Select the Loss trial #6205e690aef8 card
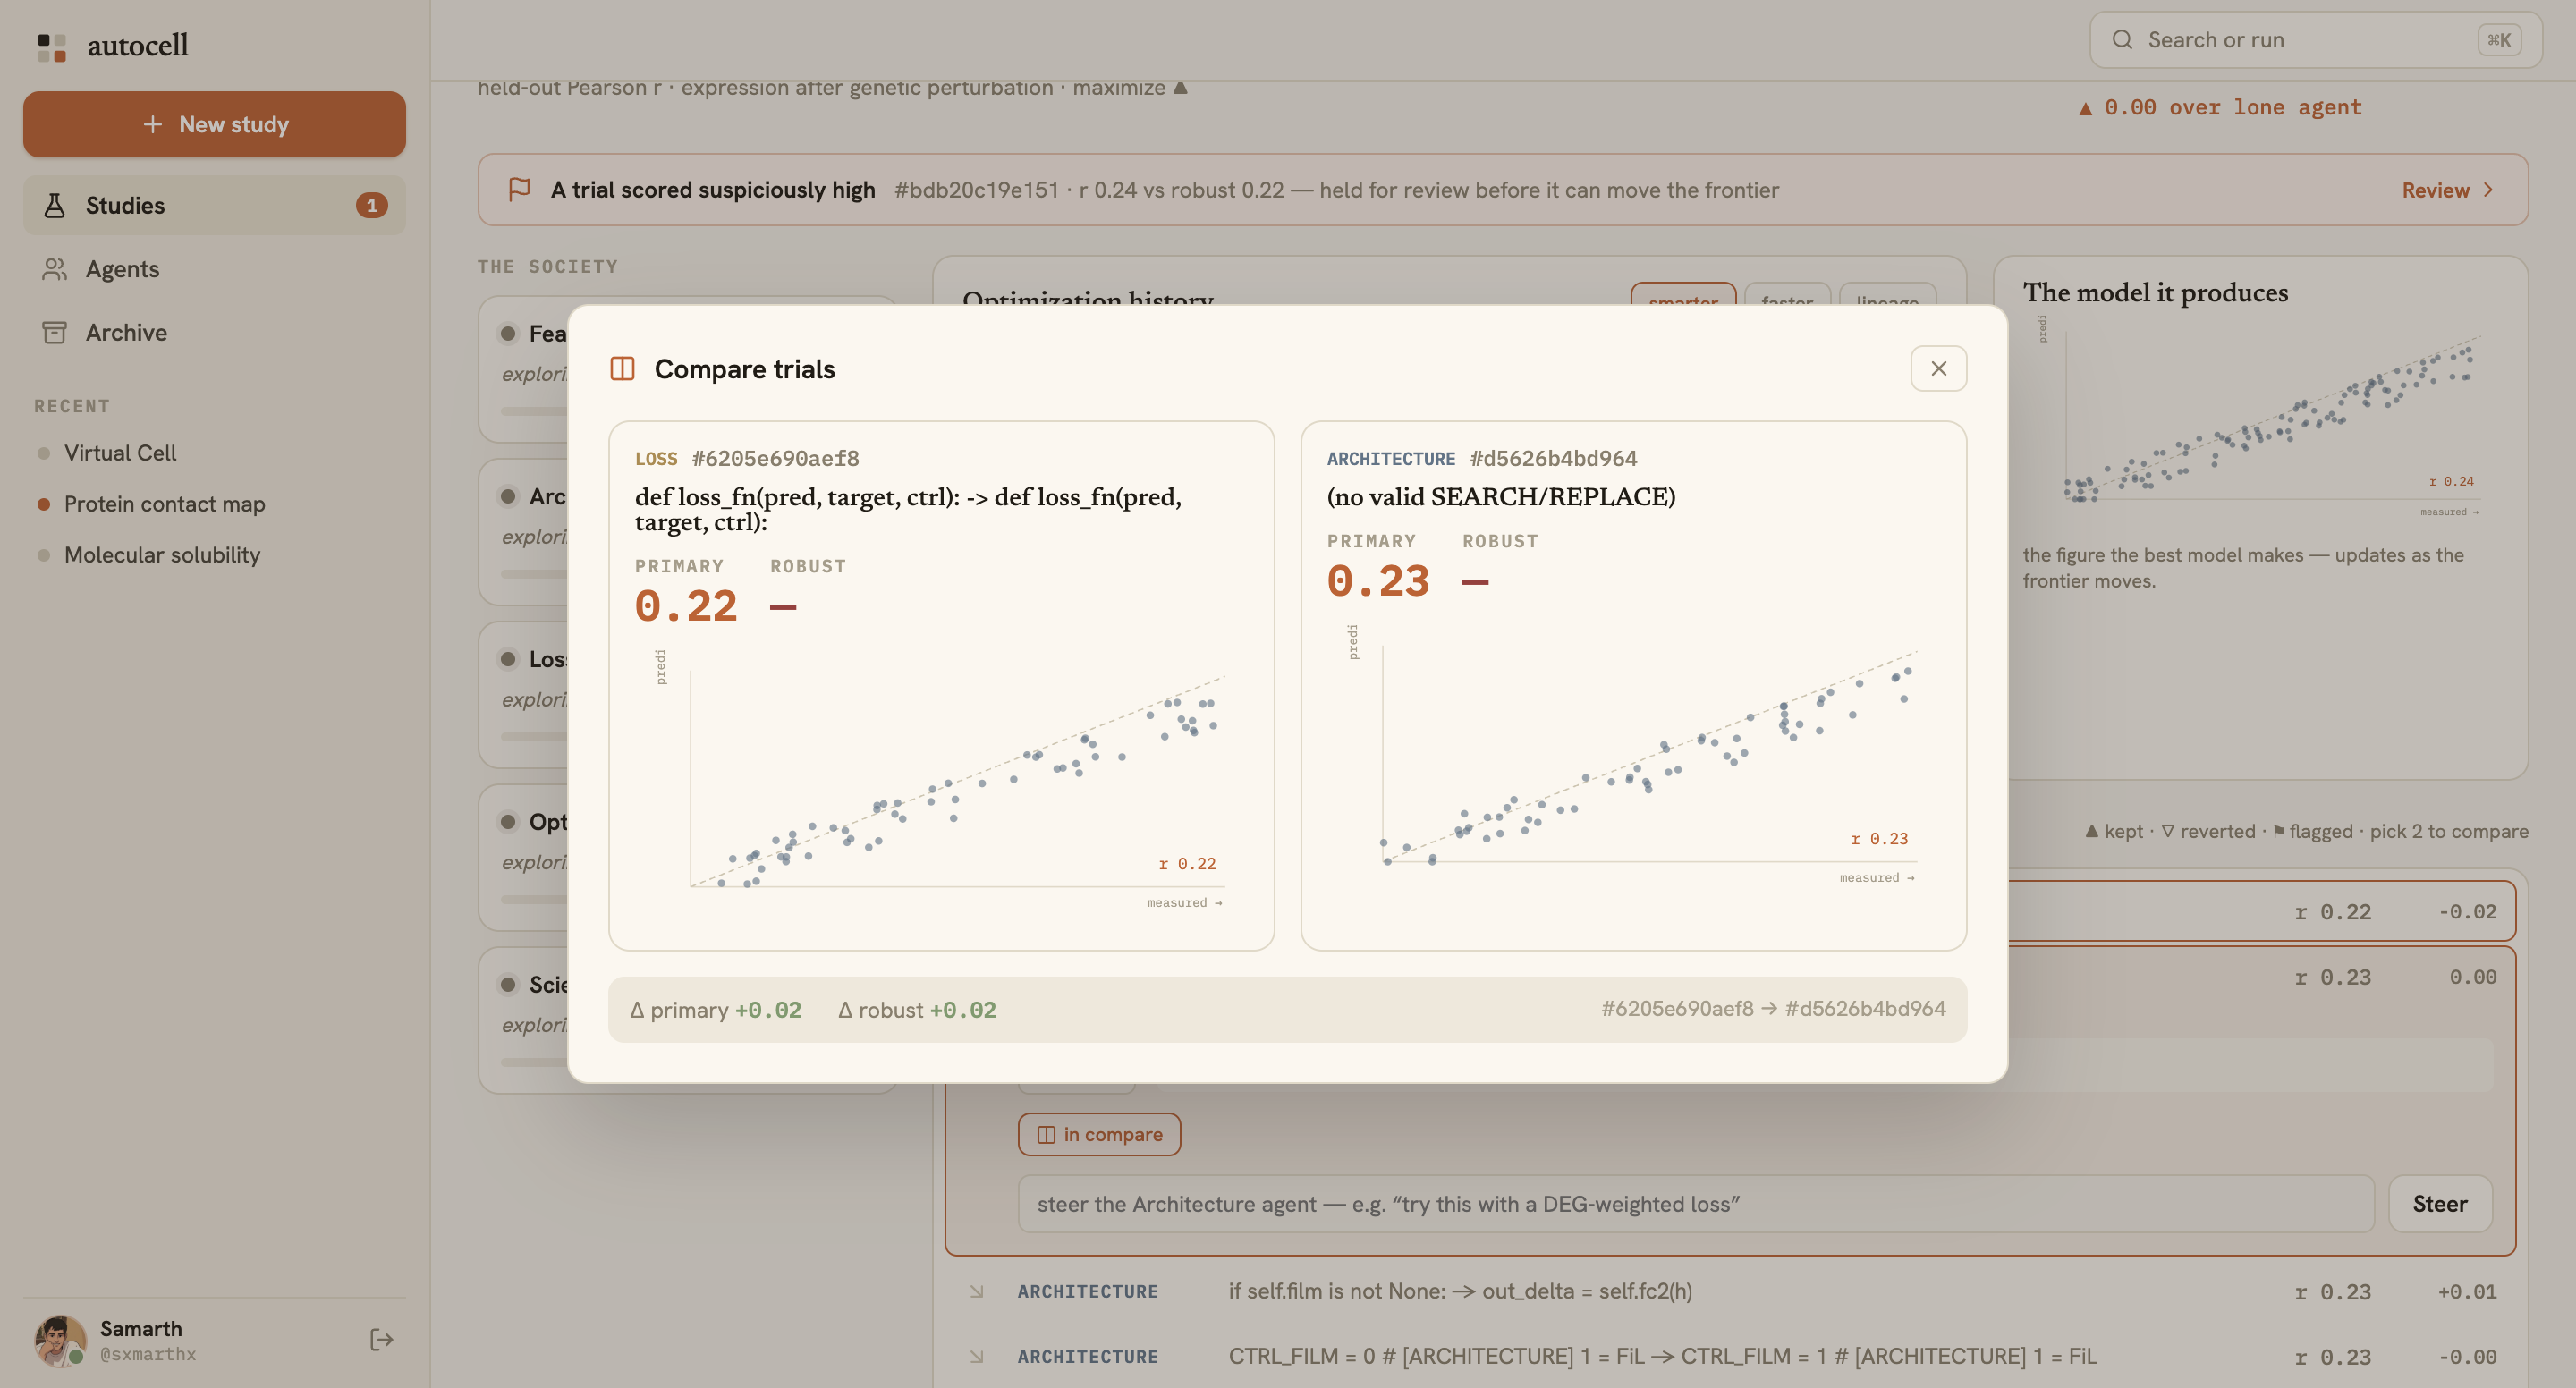This screenshot has height=1388, width=2576. (941, 685)
